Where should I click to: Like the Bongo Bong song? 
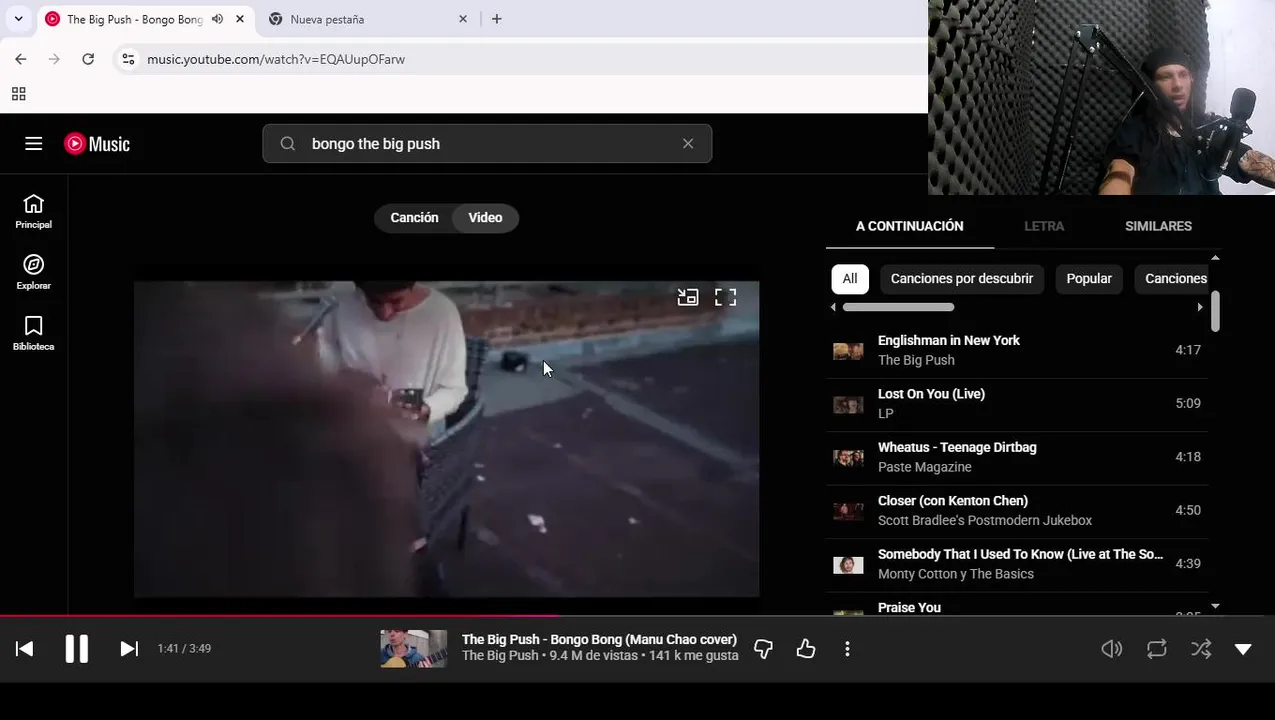point(806,649)
